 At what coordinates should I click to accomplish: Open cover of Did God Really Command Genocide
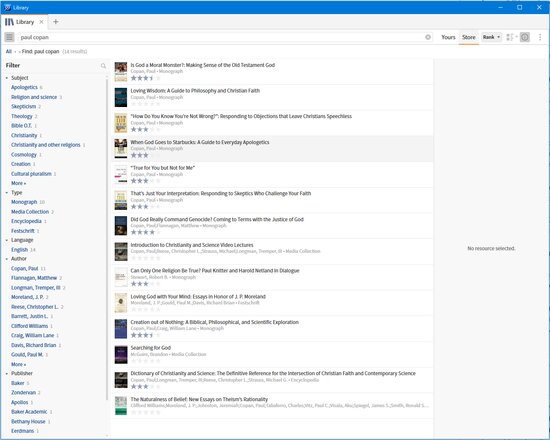[121, 226]
